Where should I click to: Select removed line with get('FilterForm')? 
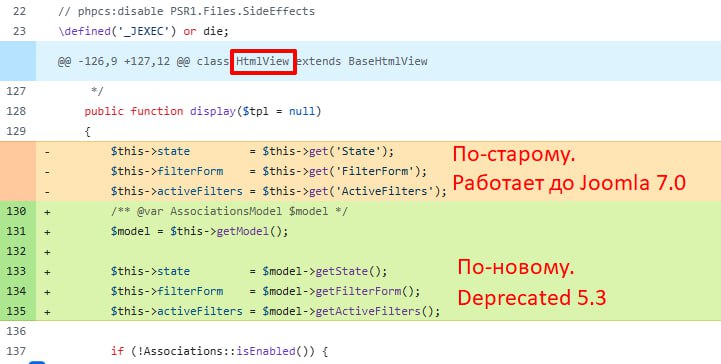(269, 171)
